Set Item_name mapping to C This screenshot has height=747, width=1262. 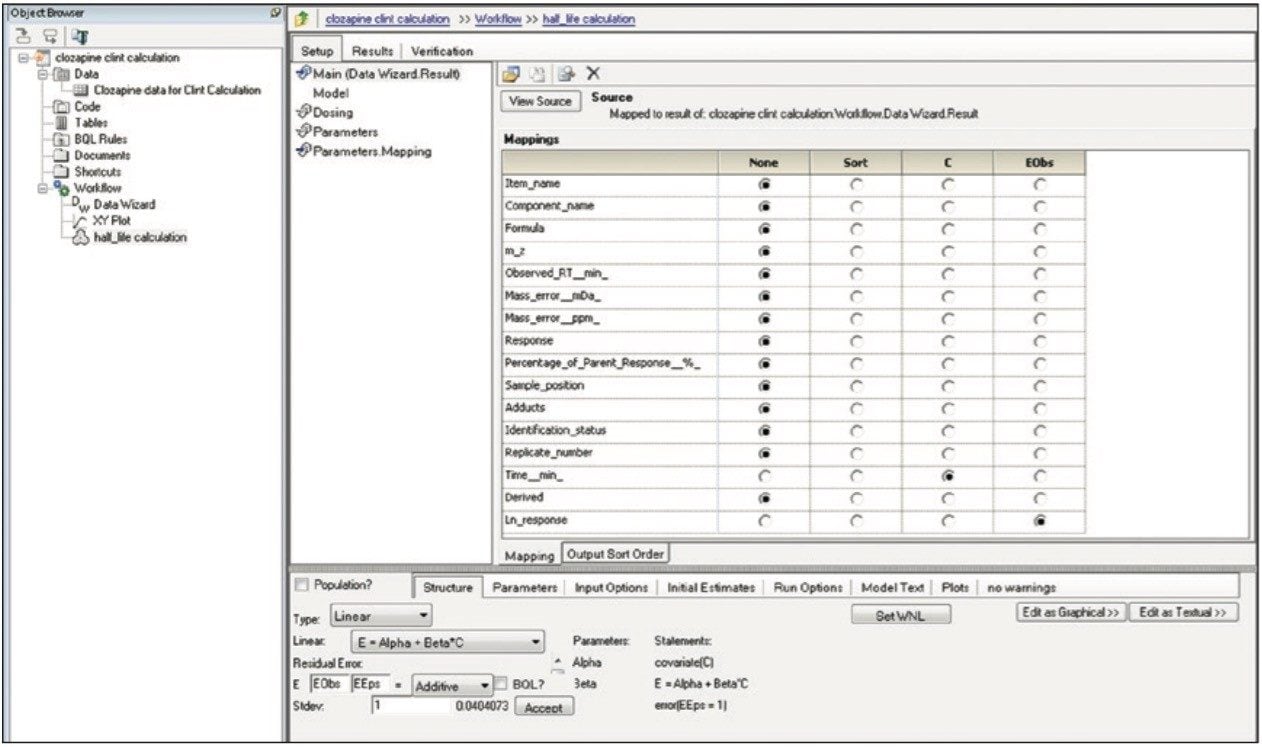[x=947, y=184]
